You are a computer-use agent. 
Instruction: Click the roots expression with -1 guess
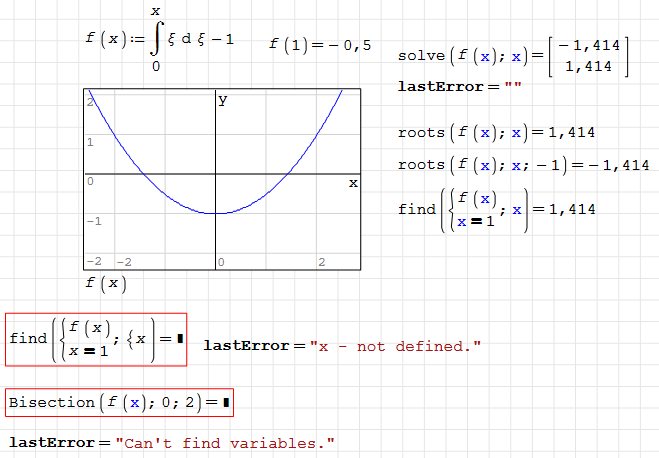click(x=523, y=165)
